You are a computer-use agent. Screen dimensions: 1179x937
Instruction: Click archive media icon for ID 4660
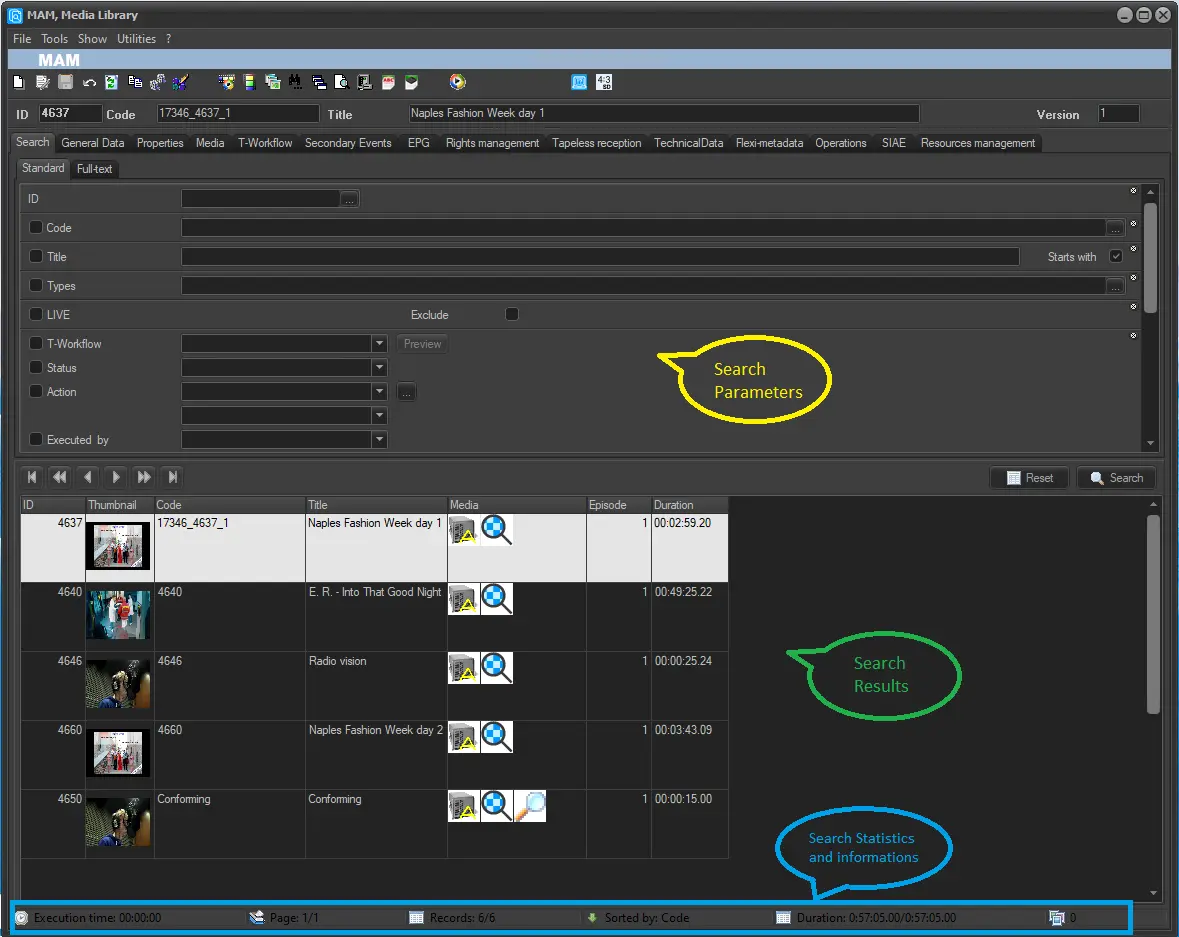463,737
